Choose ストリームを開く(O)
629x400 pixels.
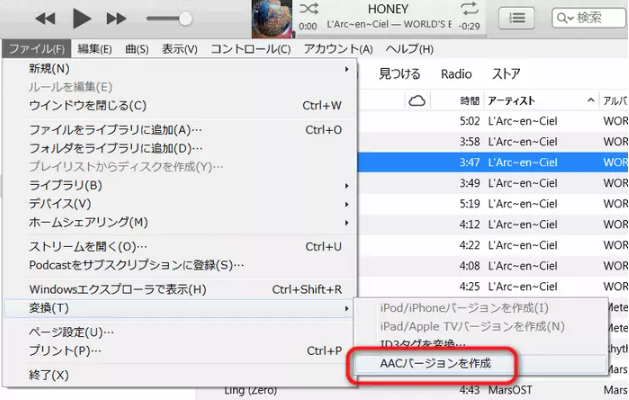(x=180, y=246)
